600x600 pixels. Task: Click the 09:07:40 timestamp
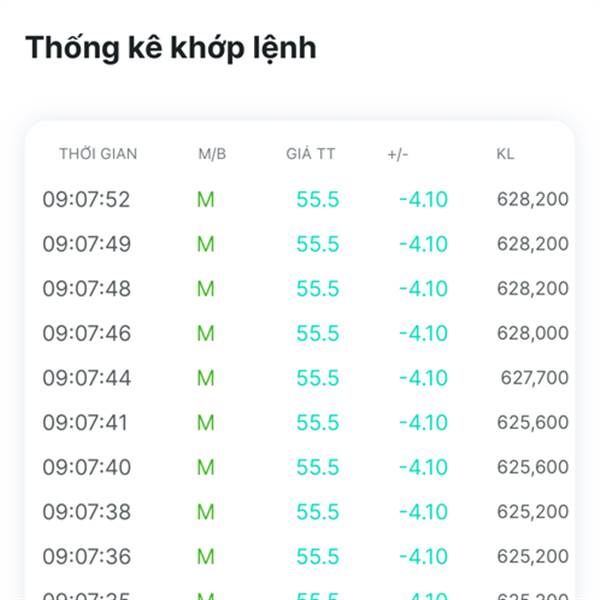pyautogui.click(x=86, y=467)
